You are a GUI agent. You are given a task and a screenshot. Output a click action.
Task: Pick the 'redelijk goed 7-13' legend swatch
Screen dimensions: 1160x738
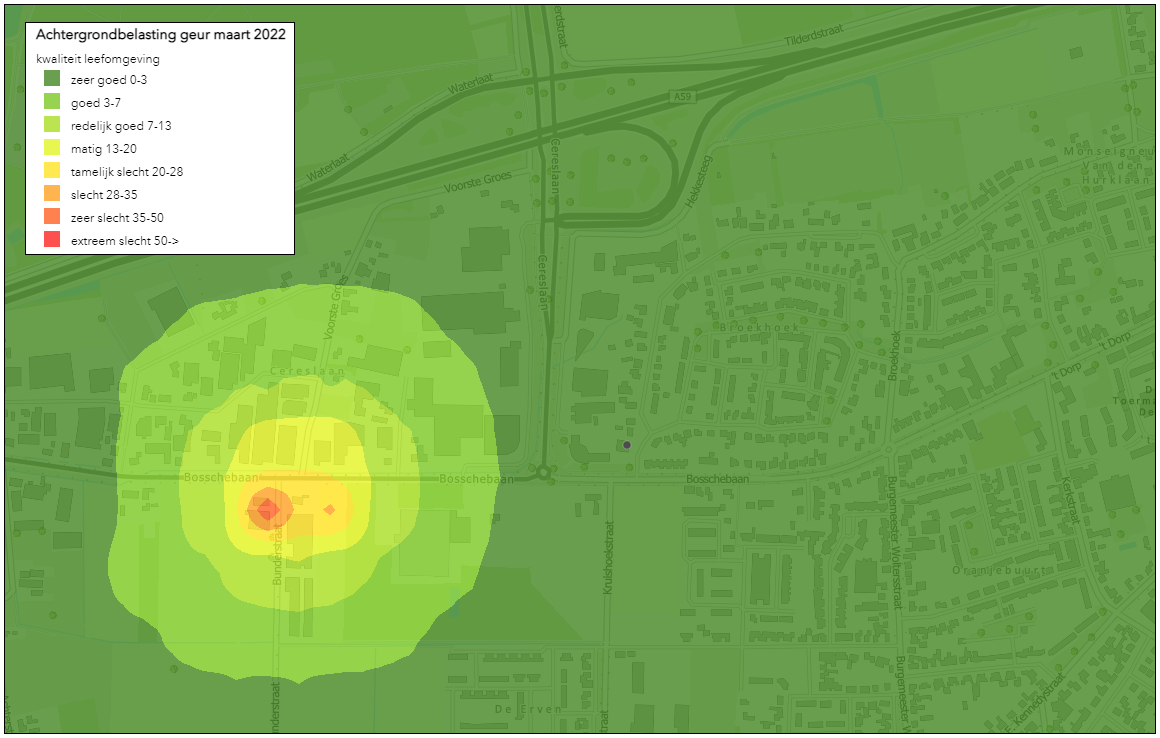(52, 124)
